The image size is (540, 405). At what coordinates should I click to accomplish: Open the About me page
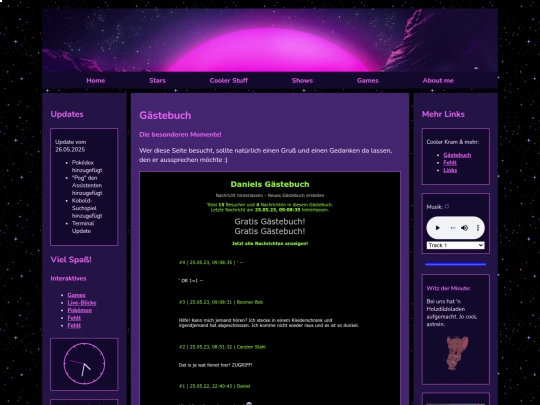pos(438,81)
